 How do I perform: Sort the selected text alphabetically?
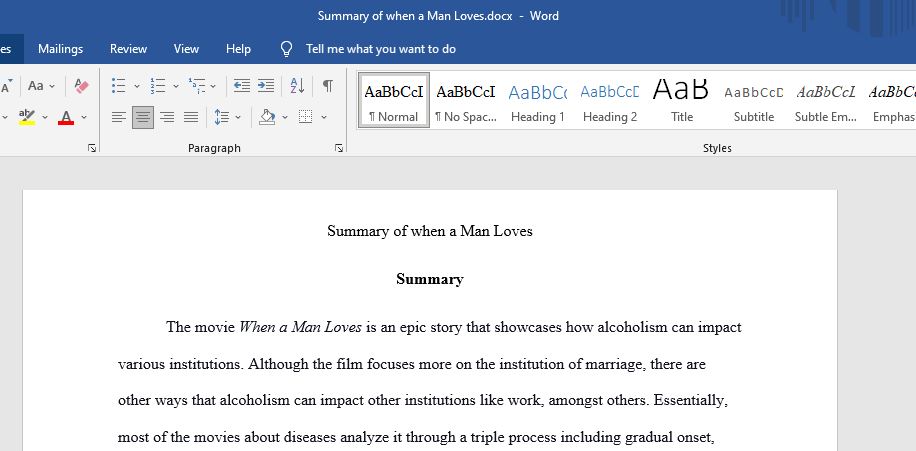(x=297, y=86)
